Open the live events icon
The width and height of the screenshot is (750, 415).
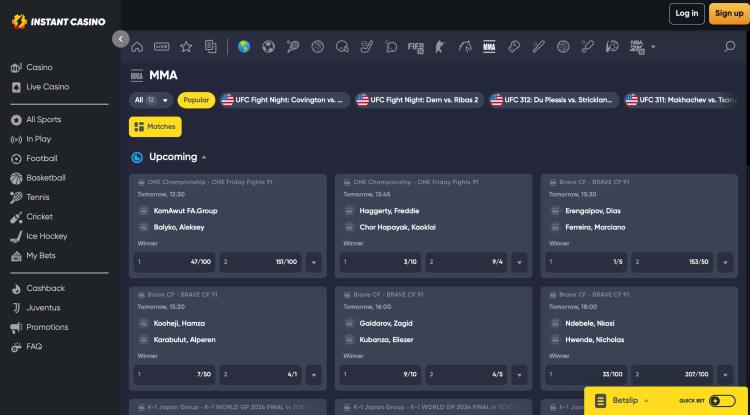[x=161, y=47]
